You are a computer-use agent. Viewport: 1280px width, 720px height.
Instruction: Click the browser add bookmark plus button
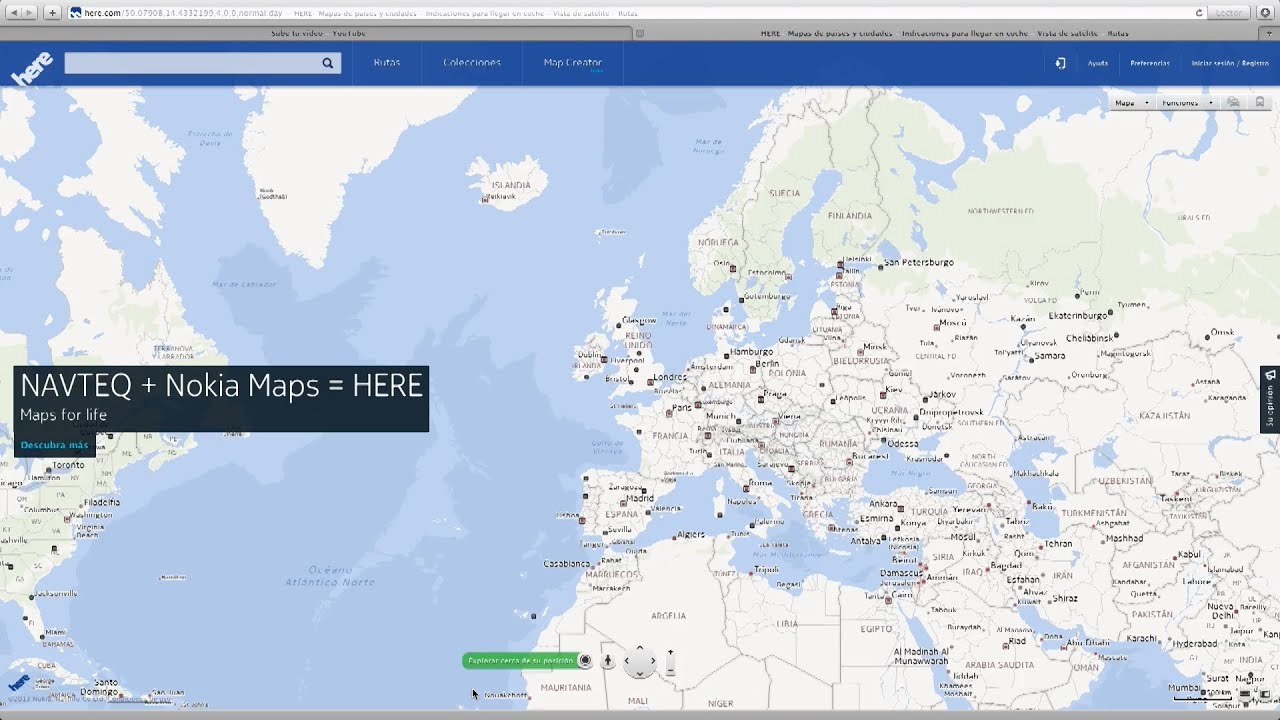53,12
